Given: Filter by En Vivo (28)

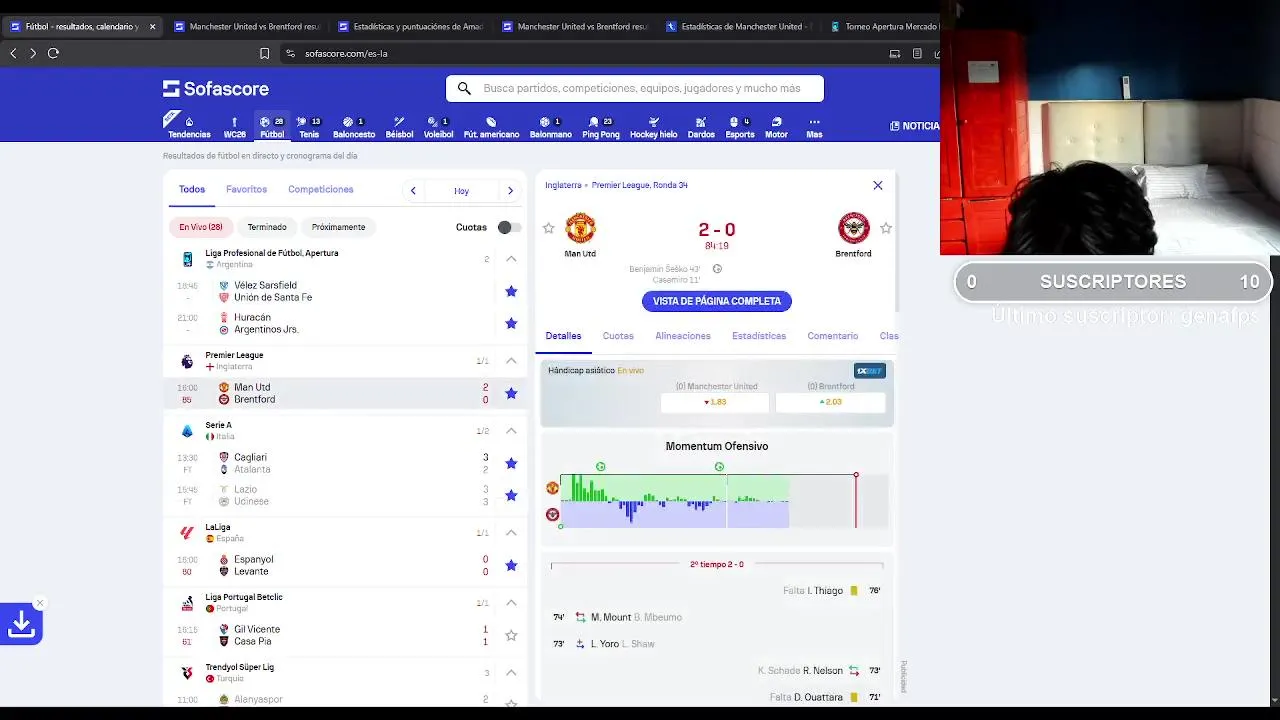Looking at the screenshot, I should (201, 227).
